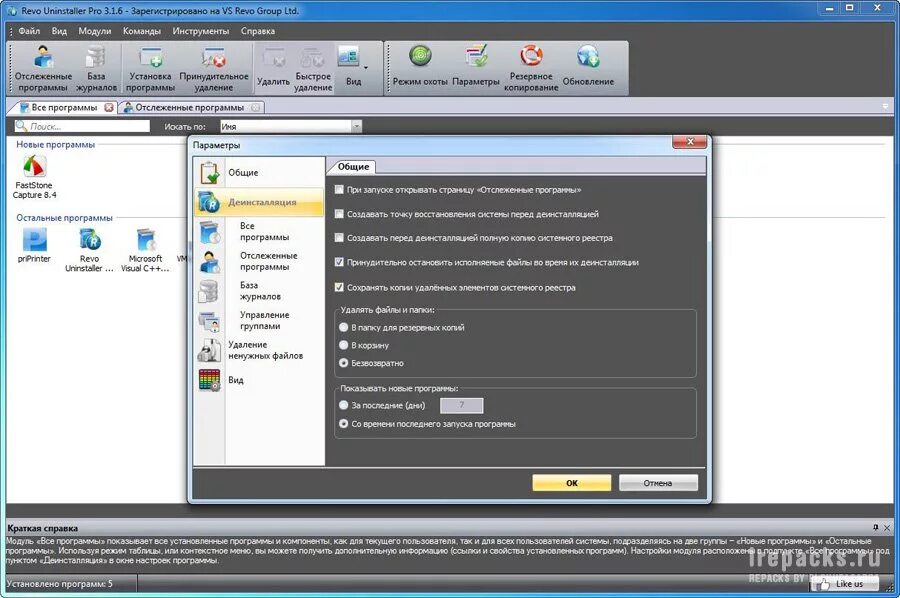Image resolution: width=900 pixels, height=598 pixels.
Task: Select the Revo Uninstaller program icon
Action: click(90, 250)
